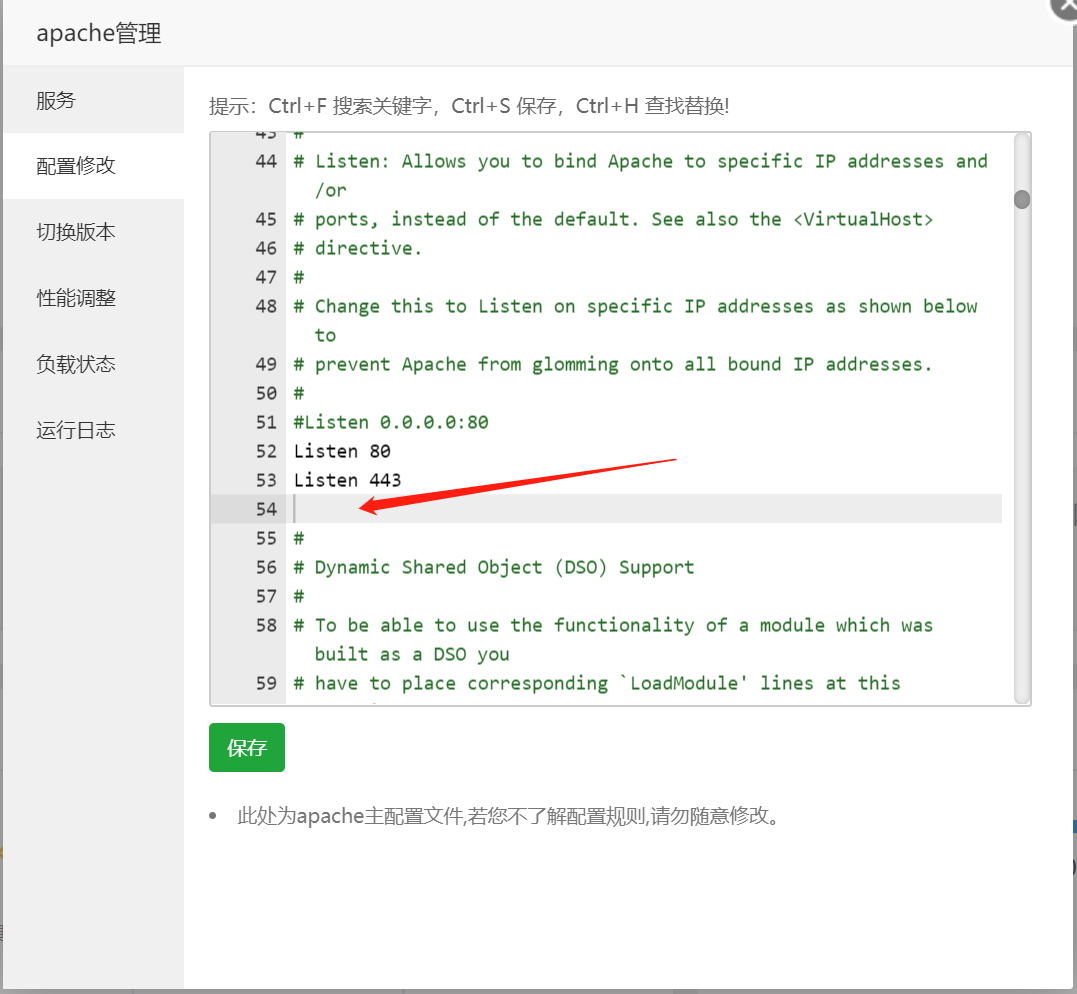Open the 服务 tab in sidebar
The image size is (1077, 994).
(93, 100)
